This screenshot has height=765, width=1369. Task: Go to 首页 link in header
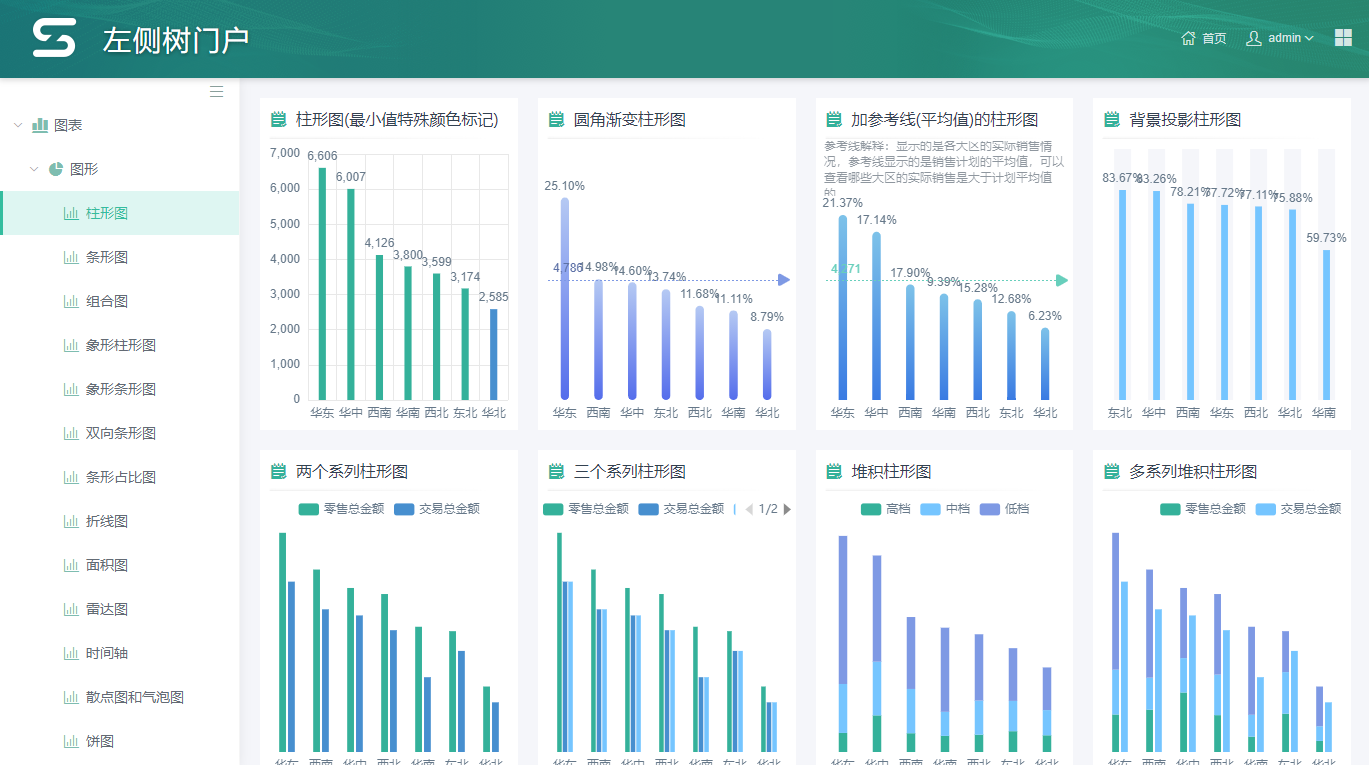[1214, 38]
